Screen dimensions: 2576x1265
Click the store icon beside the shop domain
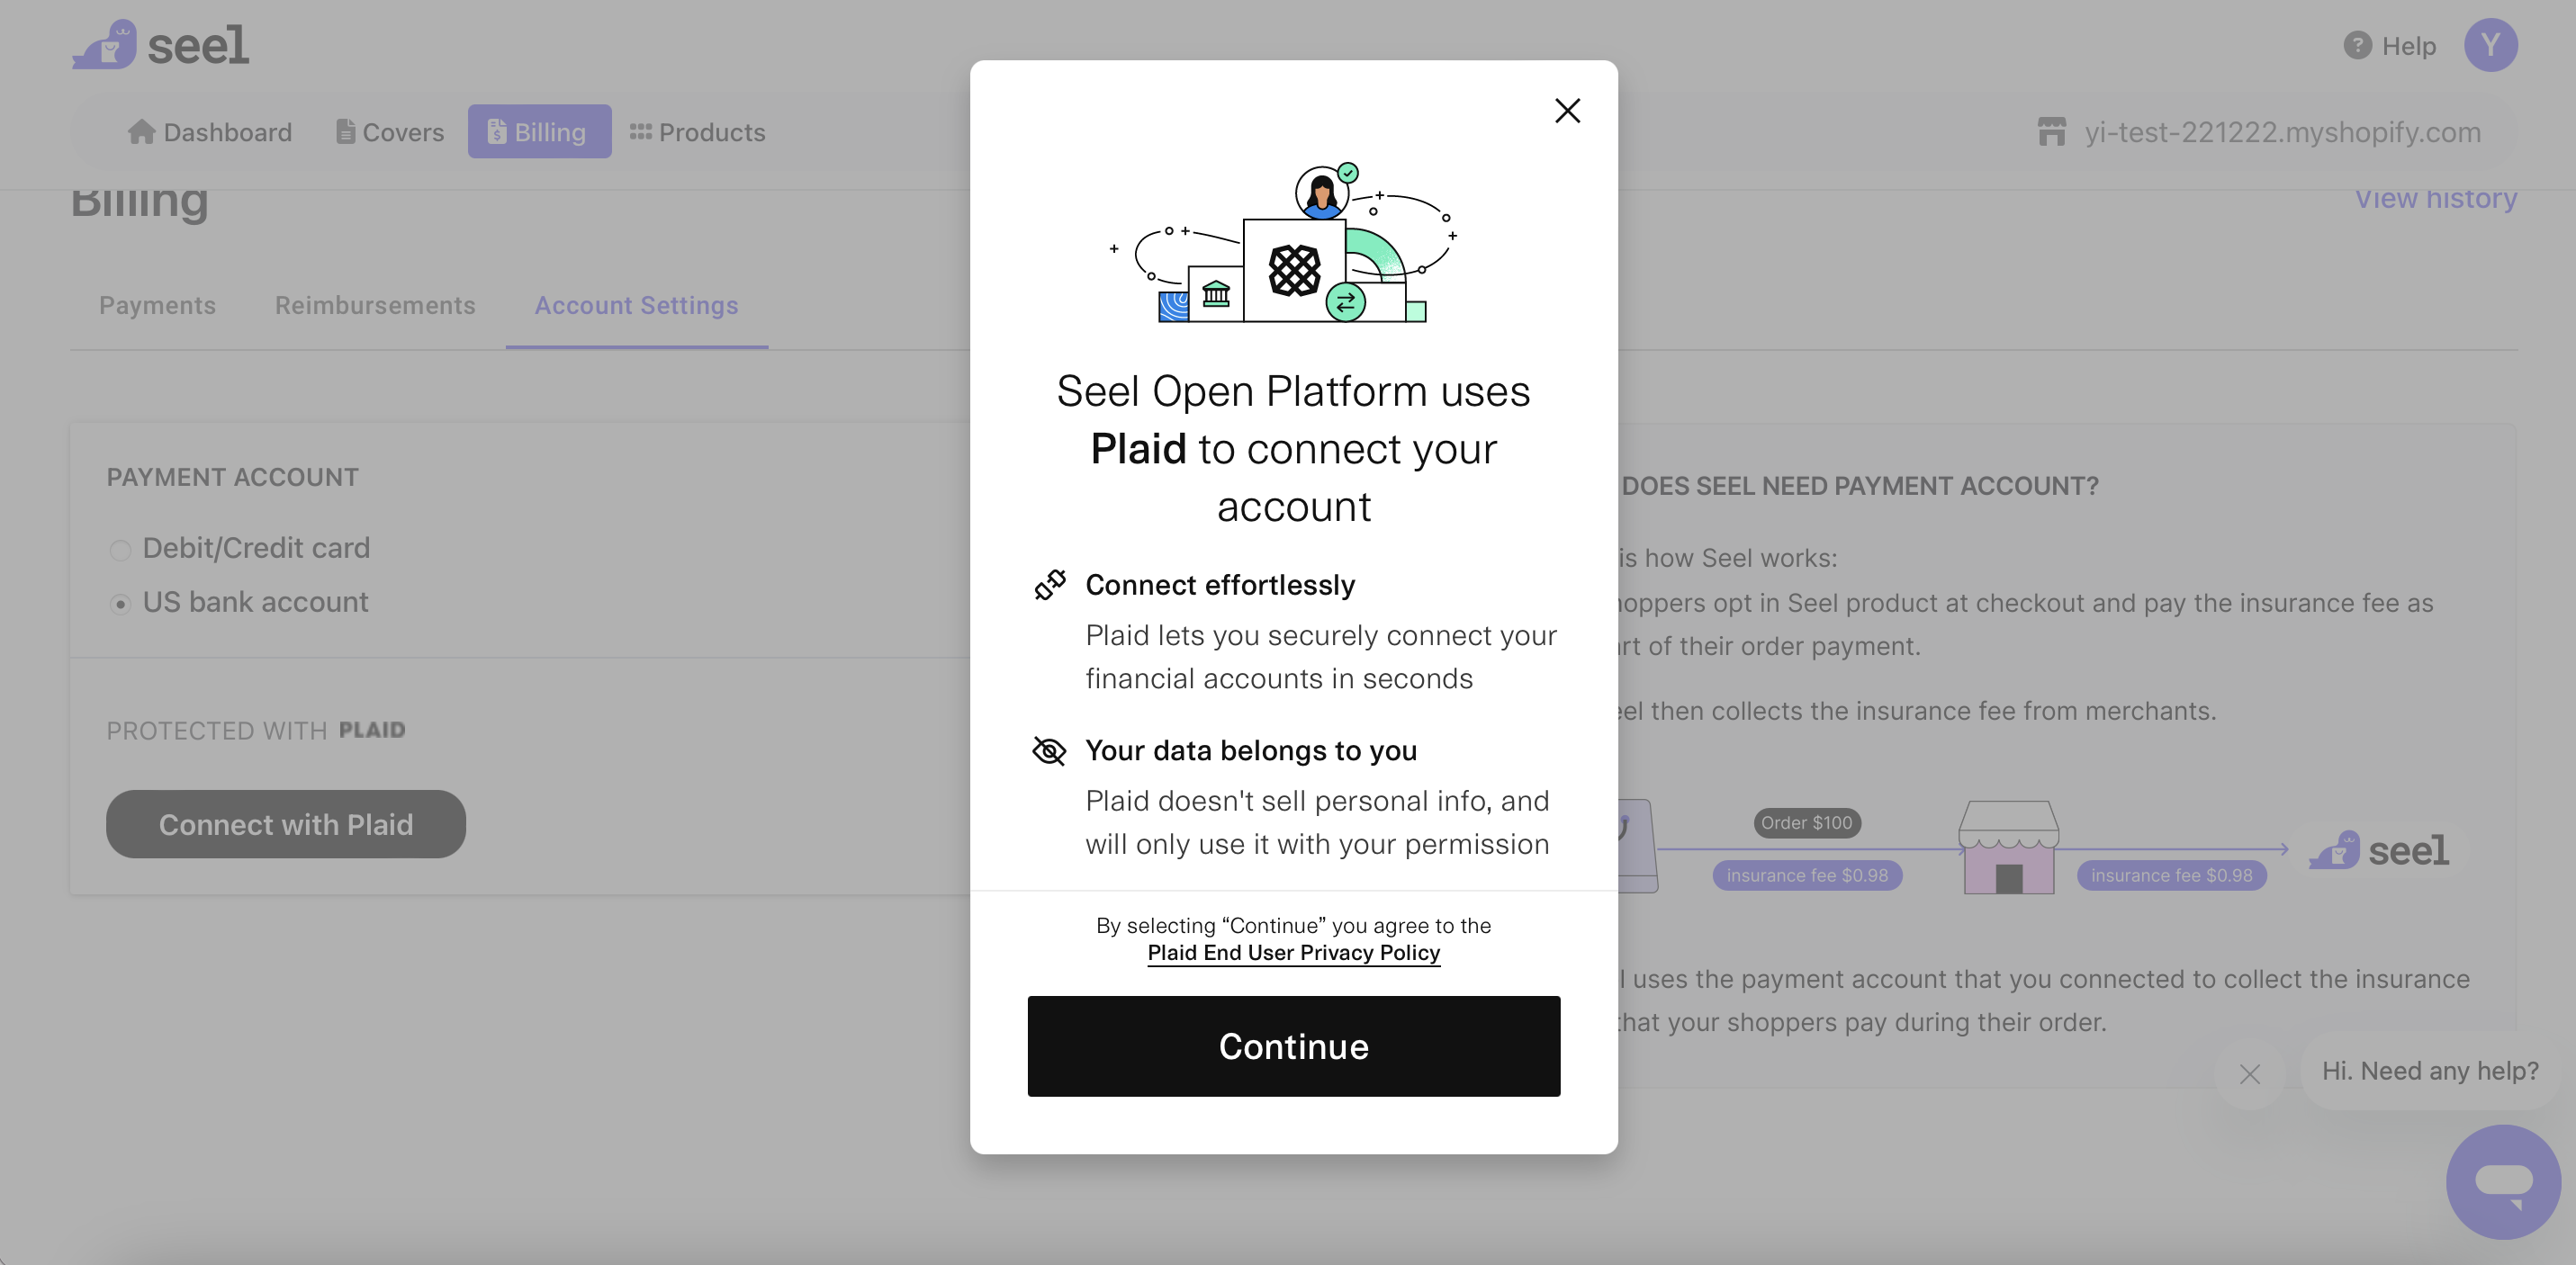[x=2051, y=132]
